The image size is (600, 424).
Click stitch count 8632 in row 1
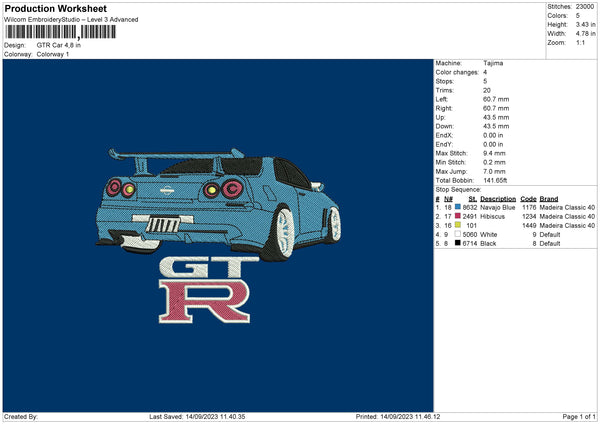pos(470,207)
